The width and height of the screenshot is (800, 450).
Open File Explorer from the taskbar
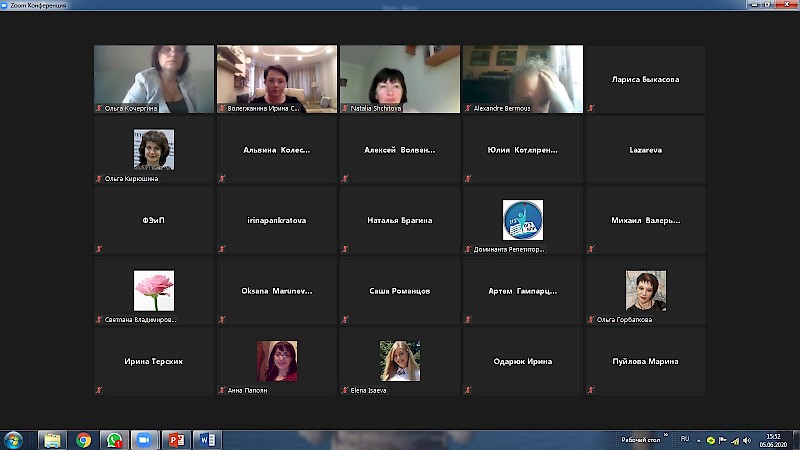[52, 440]
